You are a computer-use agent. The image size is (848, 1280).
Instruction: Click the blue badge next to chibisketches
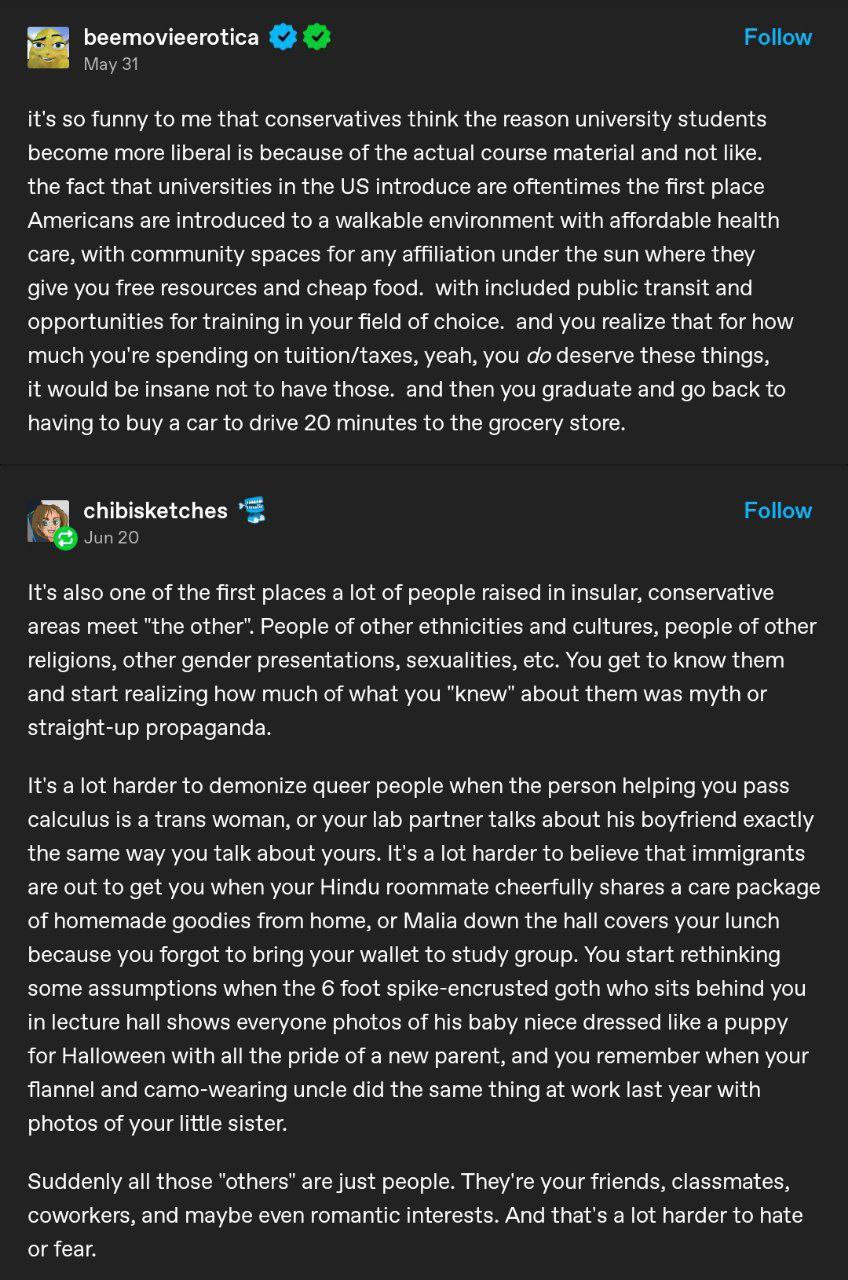point(252,510)
